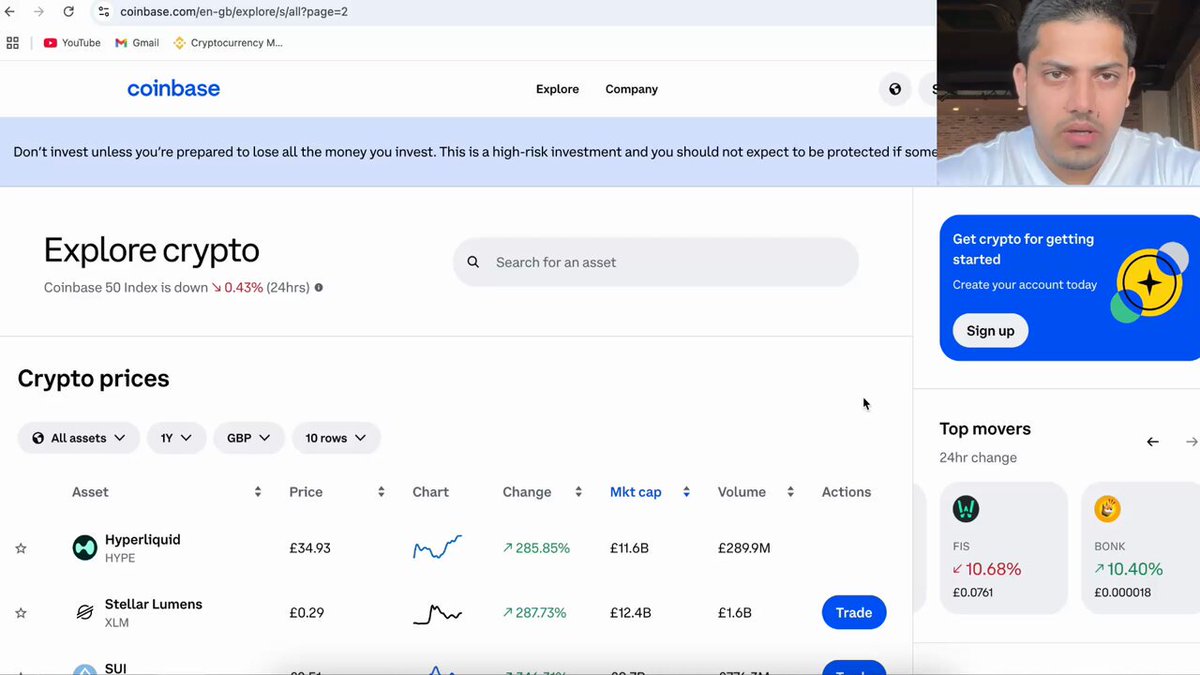Sort by the Volume column arrows
The image size is (1200, 675).
coord(790,492)
